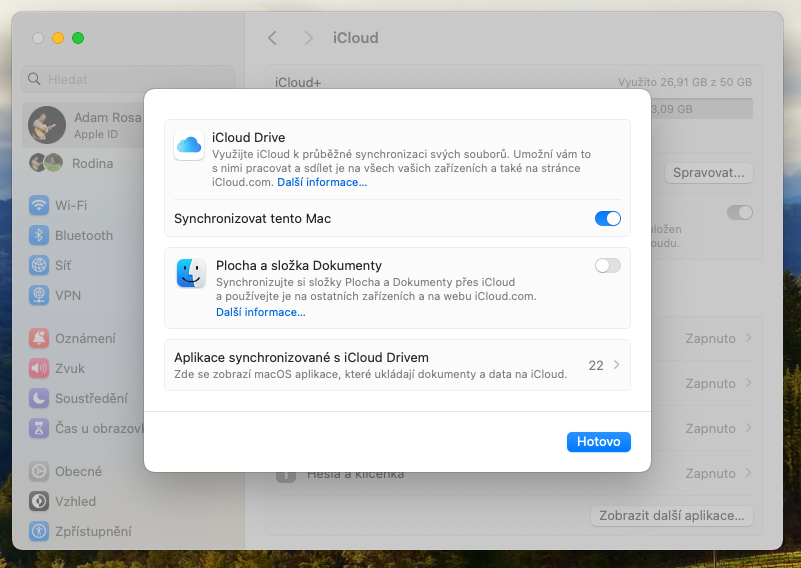Toggle the switch below Spravovat button

739,212
